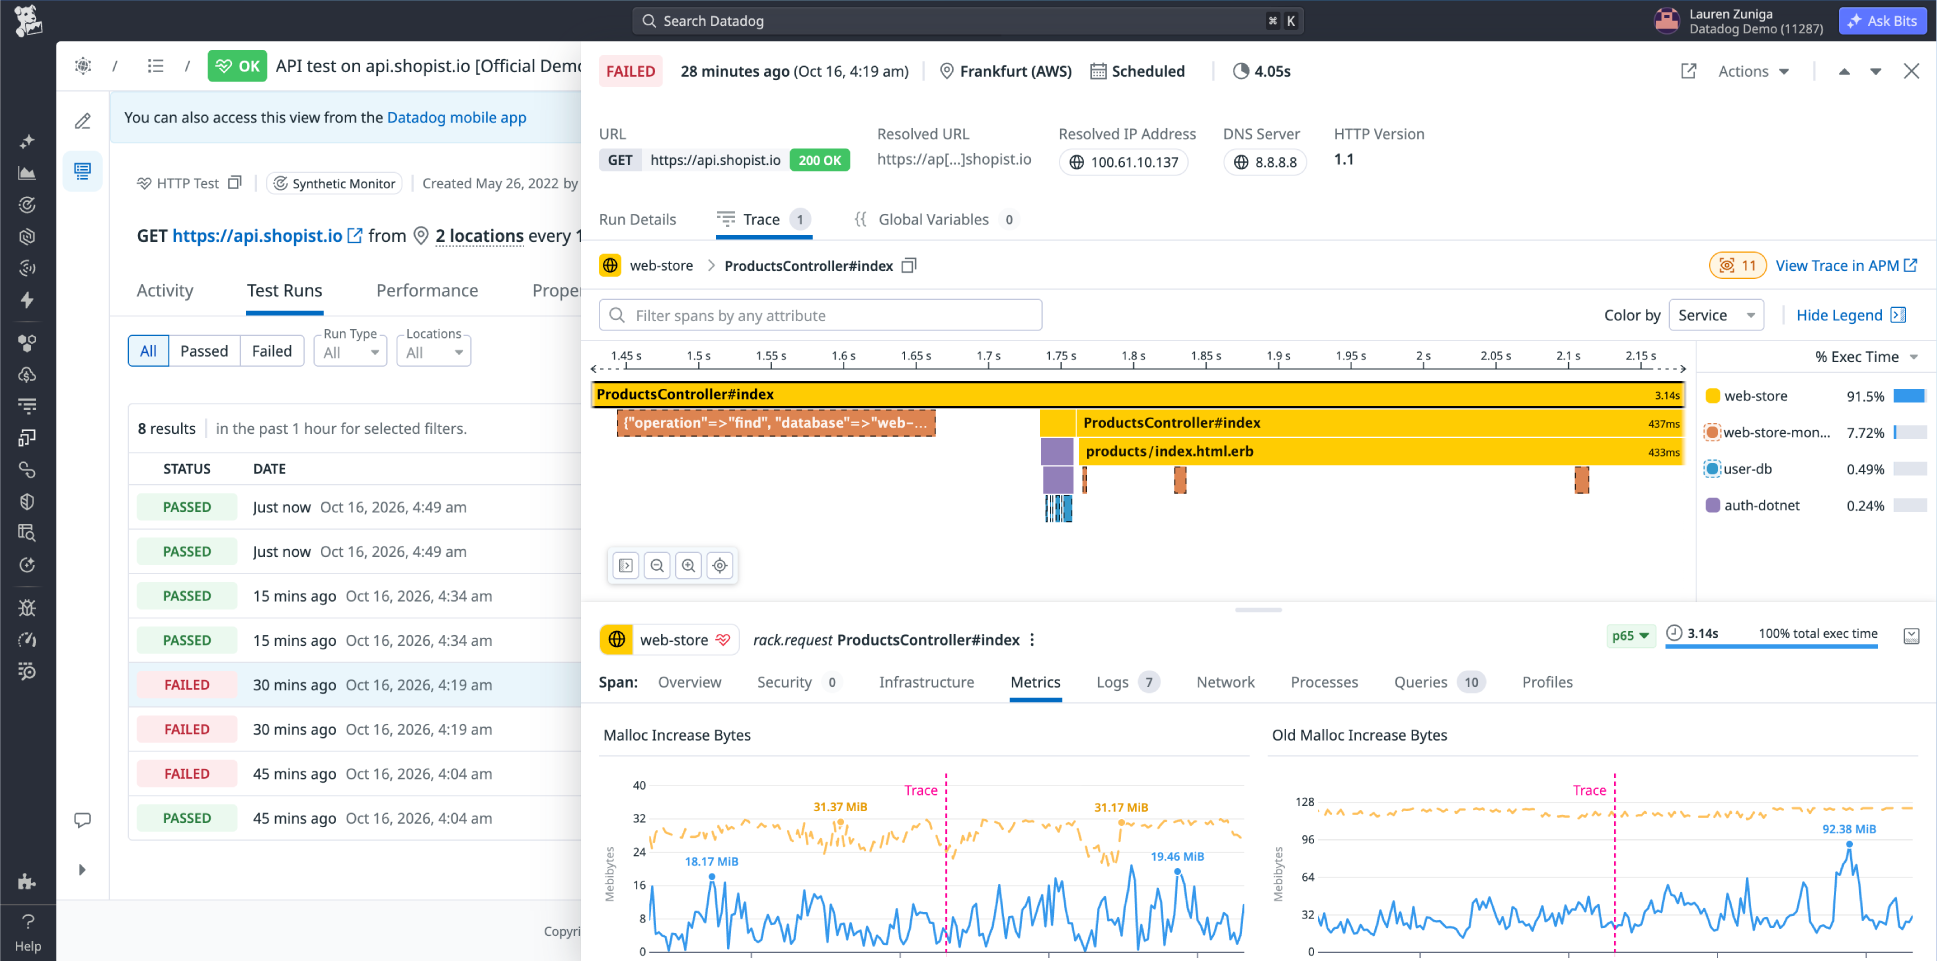
Task: Select the products/index.html.erb span bar
Action: (x=1380, y=452)
